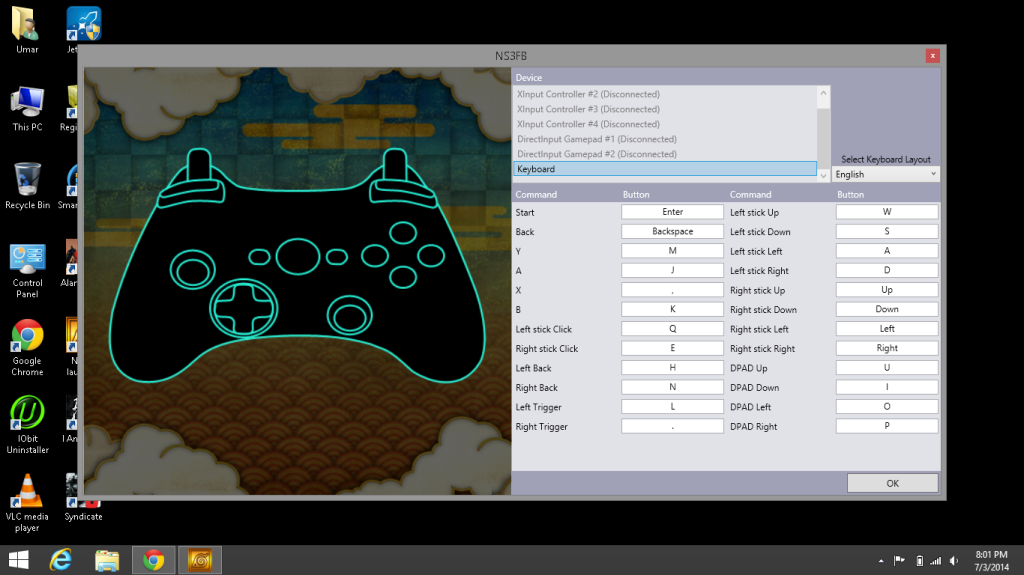Click the X button mapping field

pos(672,289)
